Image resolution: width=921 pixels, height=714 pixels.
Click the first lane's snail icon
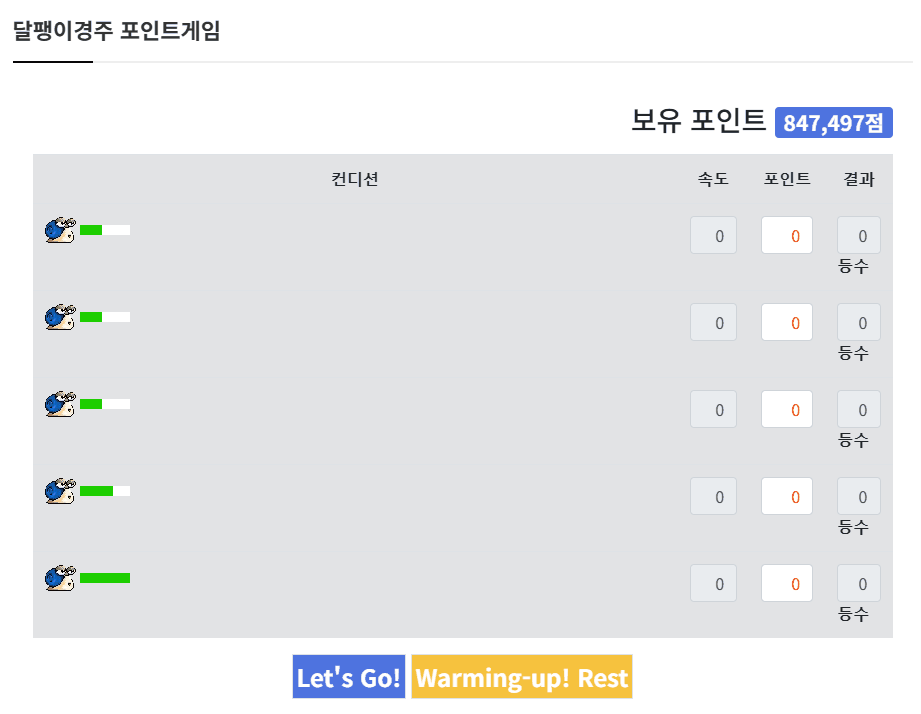tap(60, 230)
